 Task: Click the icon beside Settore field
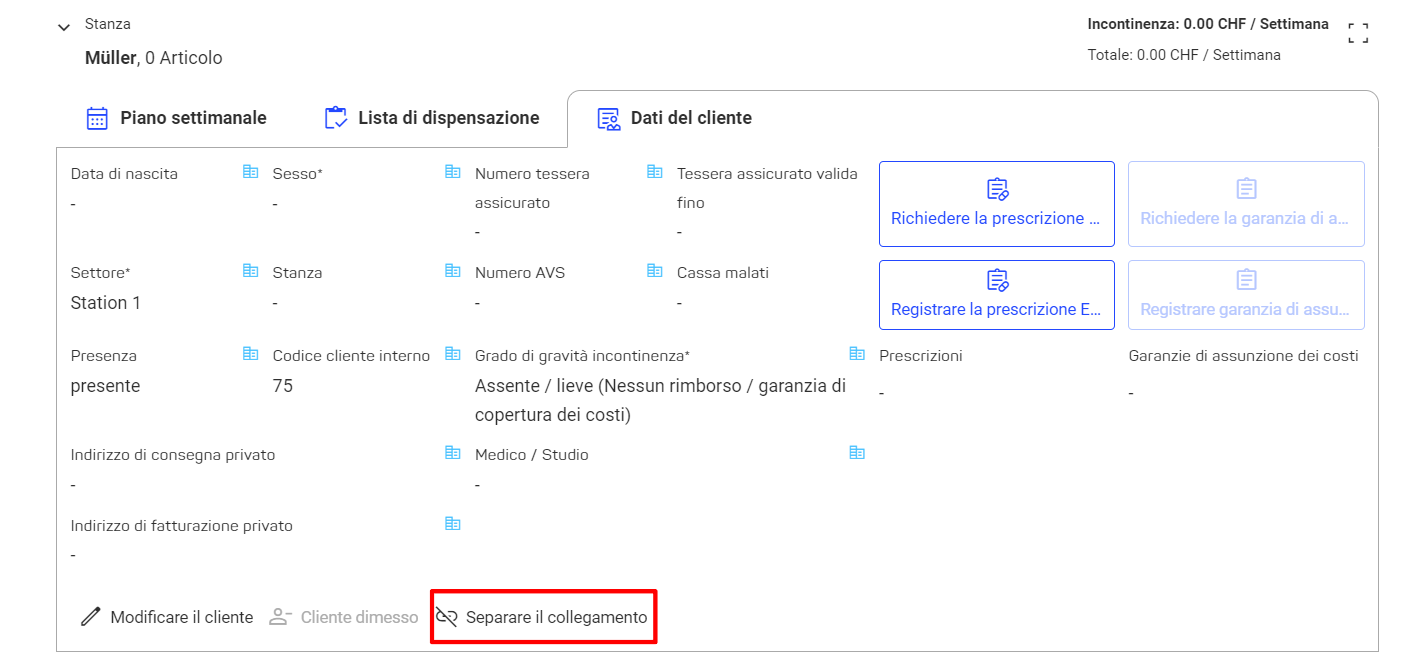[x=251, y=271]
